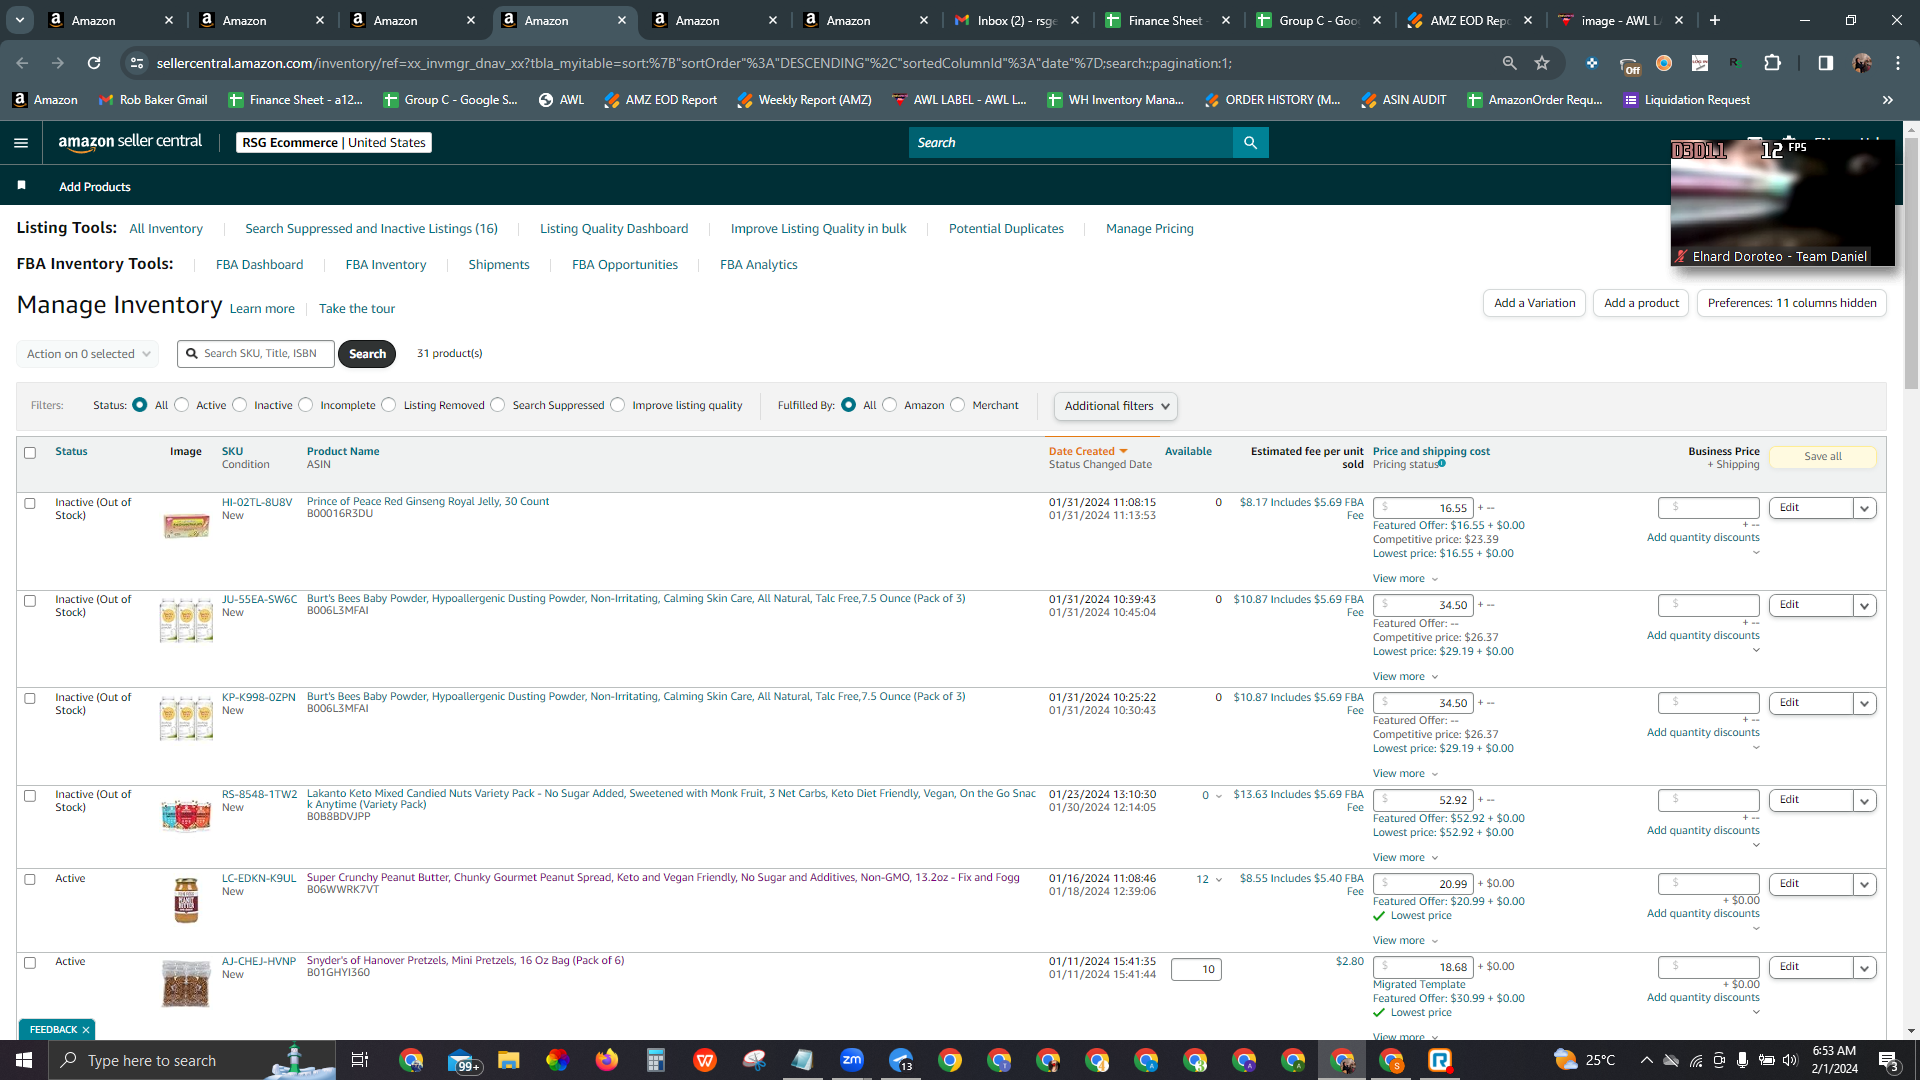Go back with browser back arrow
Viewport: 1920px width, 1080px height.
(22, 63)
